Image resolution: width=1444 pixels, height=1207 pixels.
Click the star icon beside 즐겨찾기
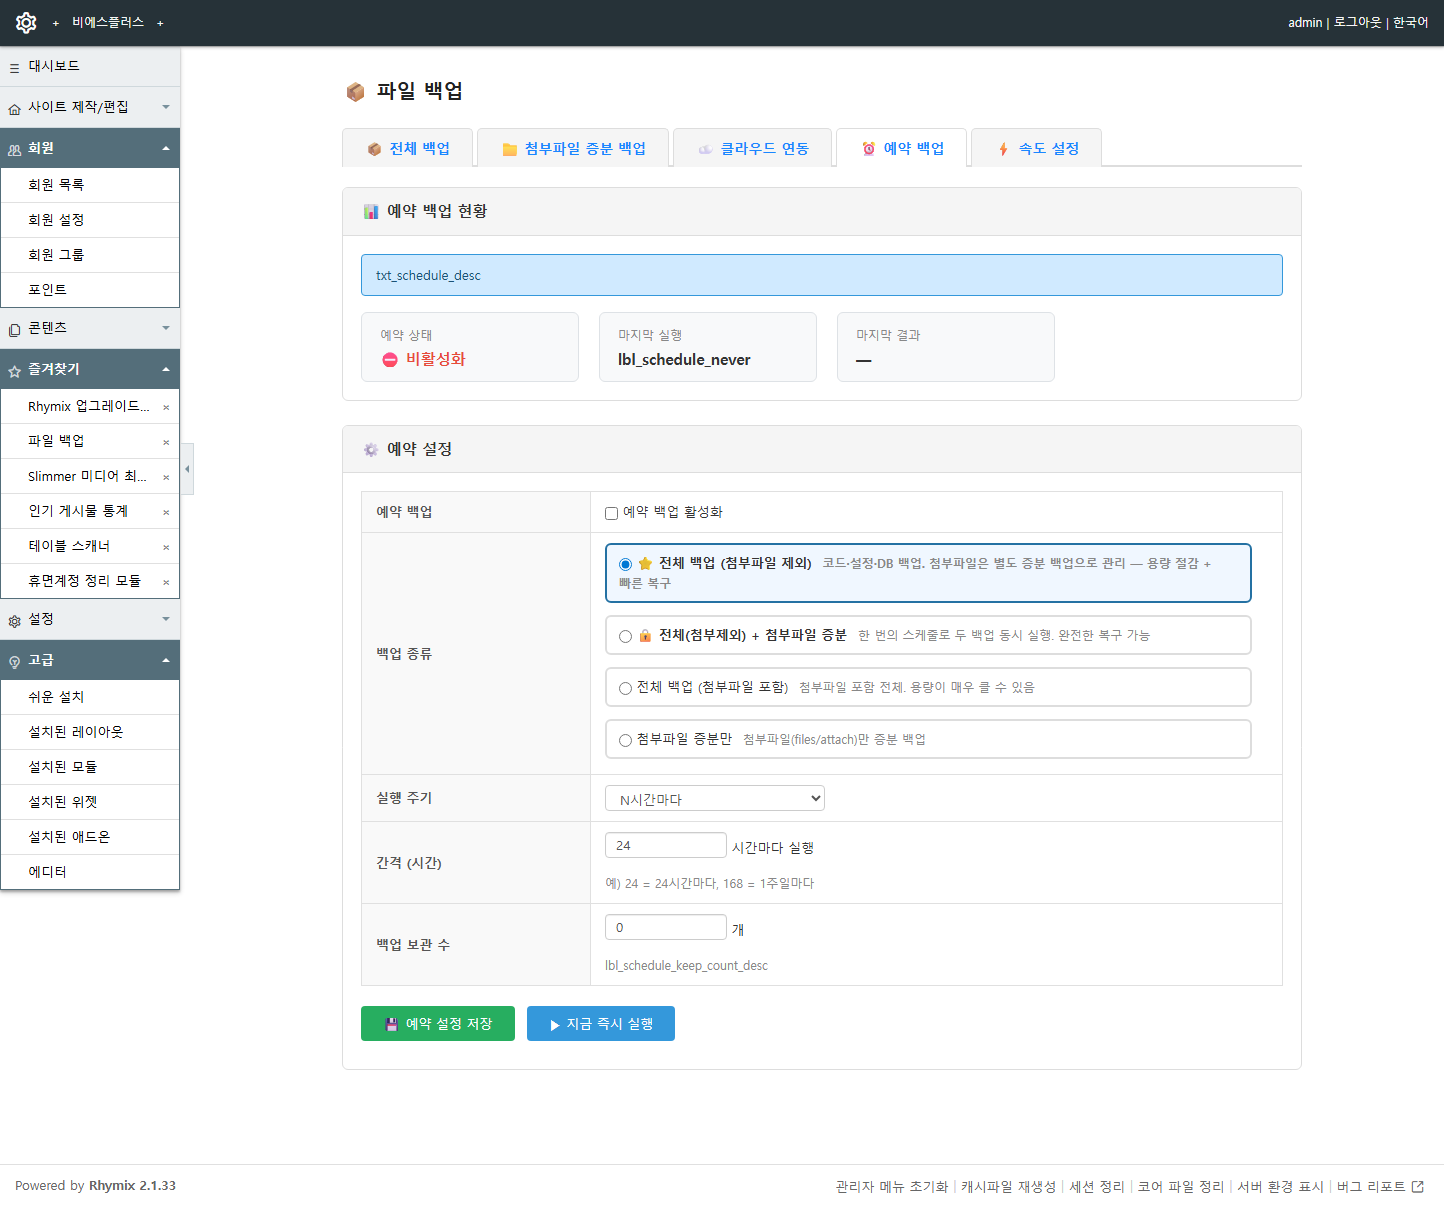pos(14,371)
